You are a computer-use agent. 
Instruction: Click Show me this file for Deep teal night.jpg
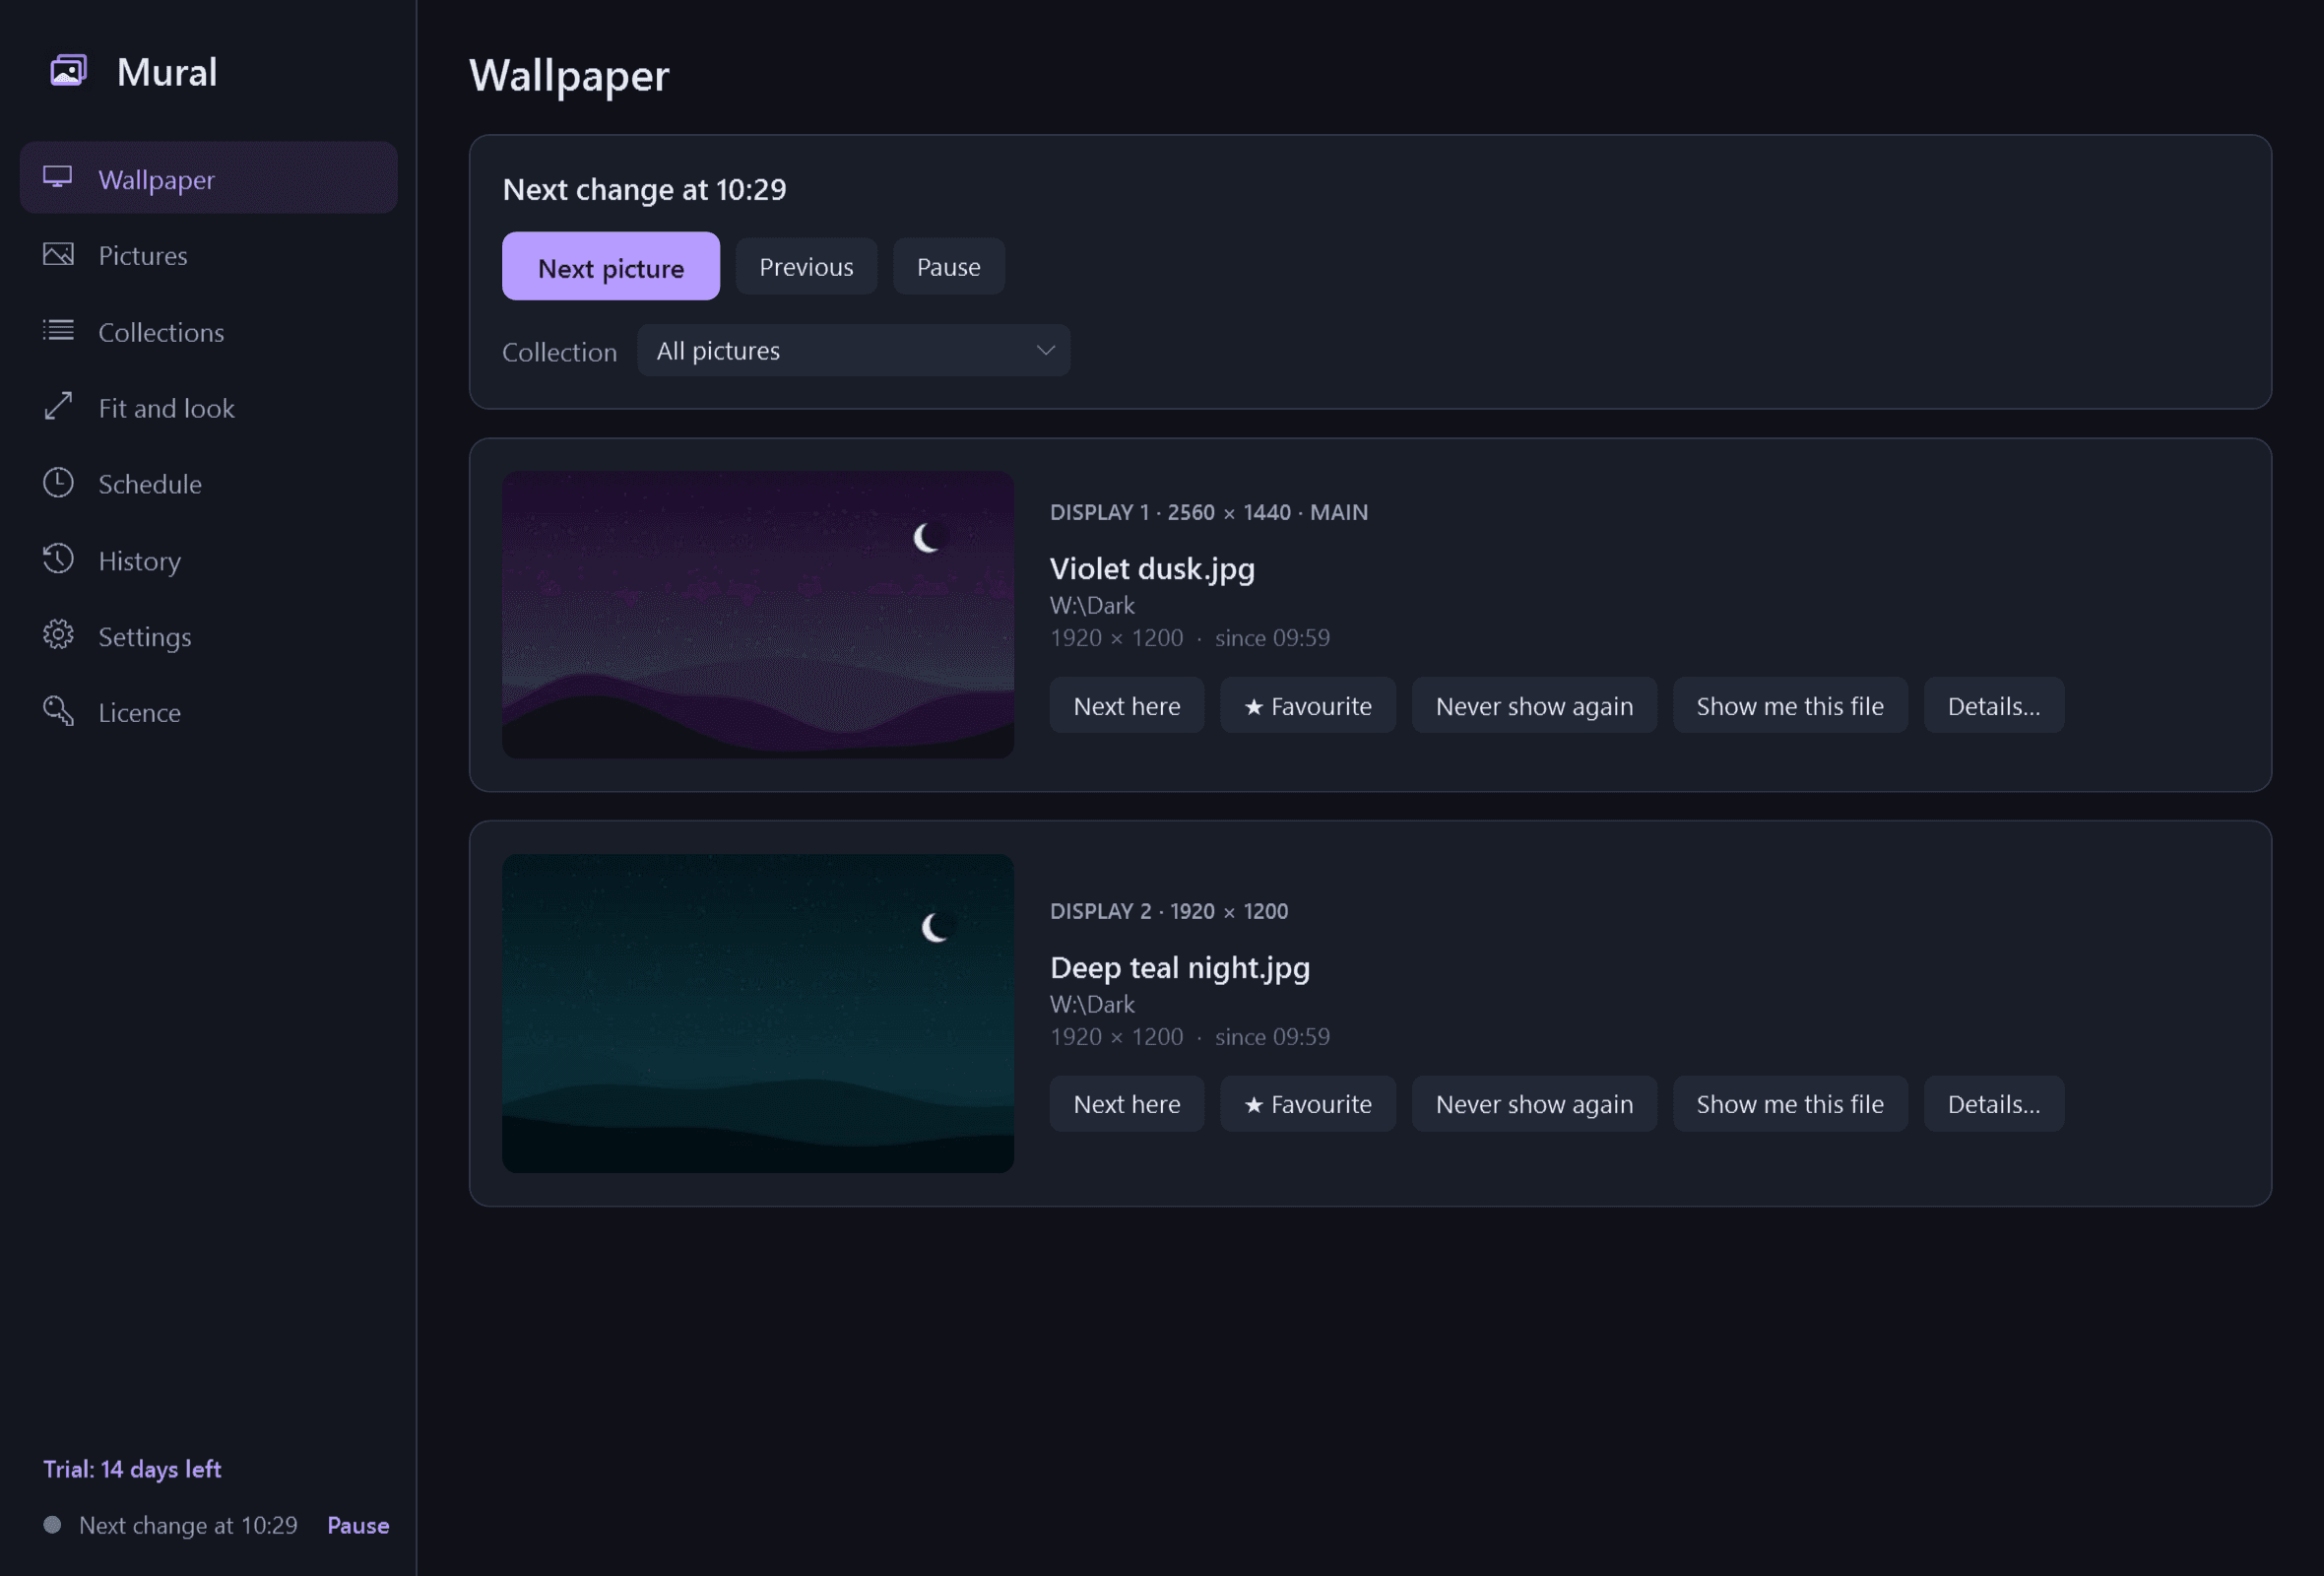1789,1103
